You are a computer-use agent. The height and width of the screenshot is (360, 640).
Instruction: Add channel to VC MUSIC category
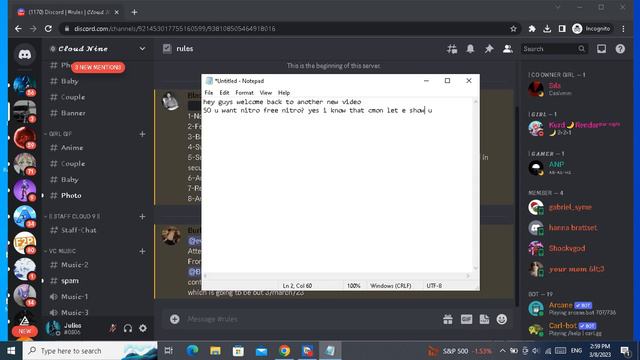click(x=142, y=251)
